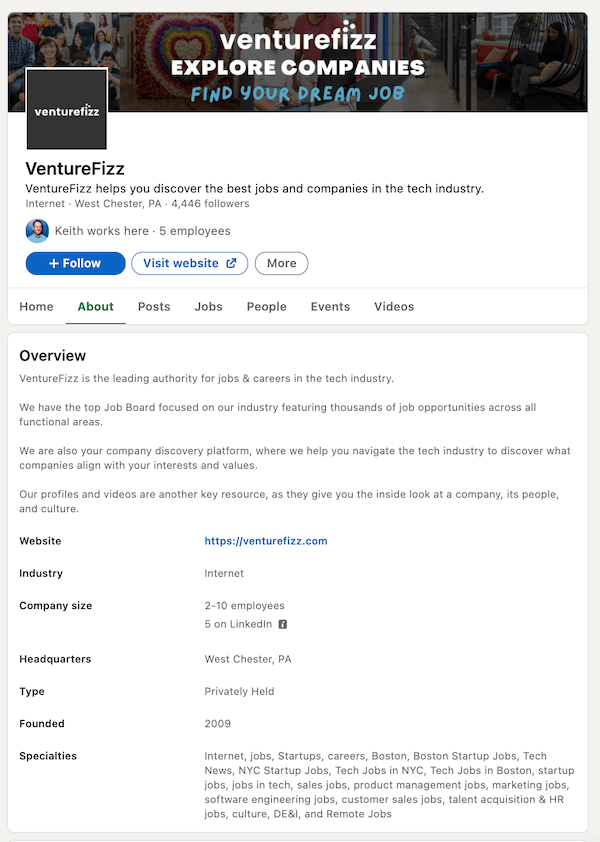Image resolution: width=600 pixels, height=842 pixels.
Task: Switch to the Home tab
Action: tap(36, 307)
